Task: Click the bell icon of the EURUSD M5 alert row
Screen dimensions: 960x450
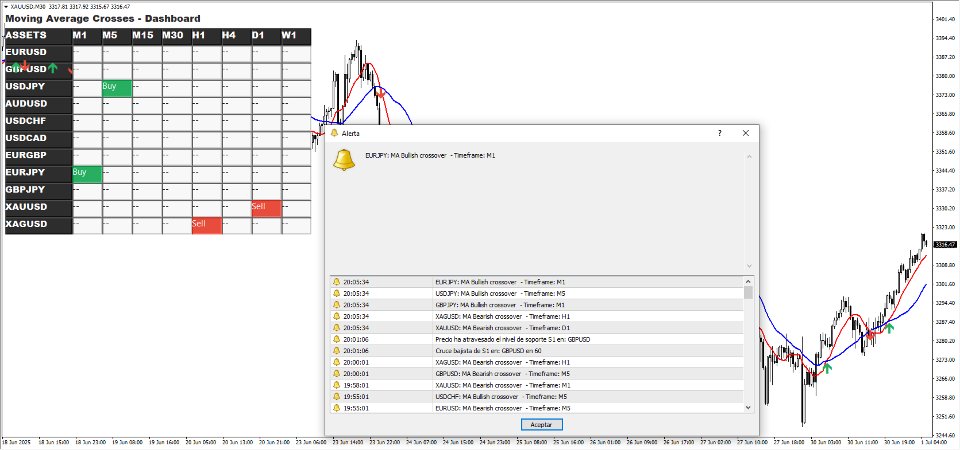Action: (x=336, y=408)
